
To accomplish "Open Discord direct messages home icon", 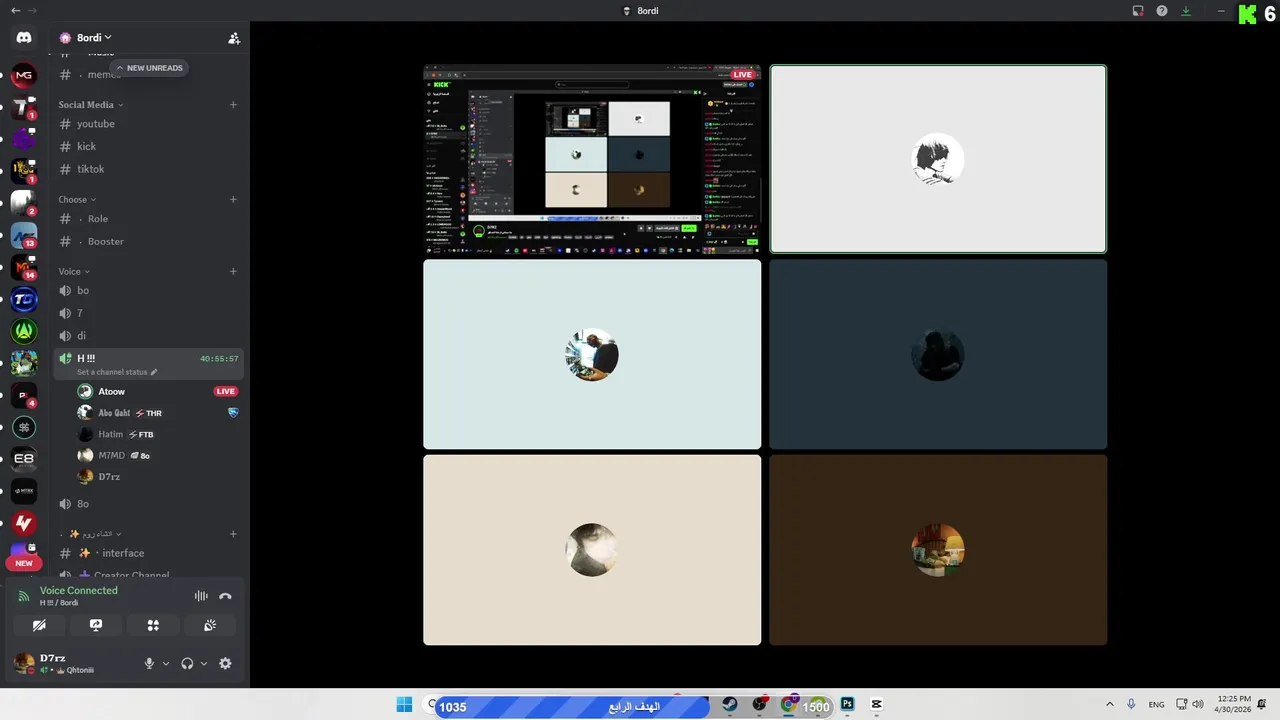I will point(24,38).
